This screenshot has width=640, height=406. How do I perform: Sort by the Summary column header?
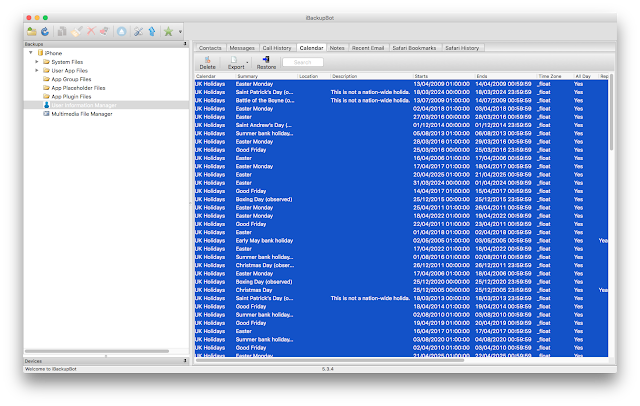[266, 76]
